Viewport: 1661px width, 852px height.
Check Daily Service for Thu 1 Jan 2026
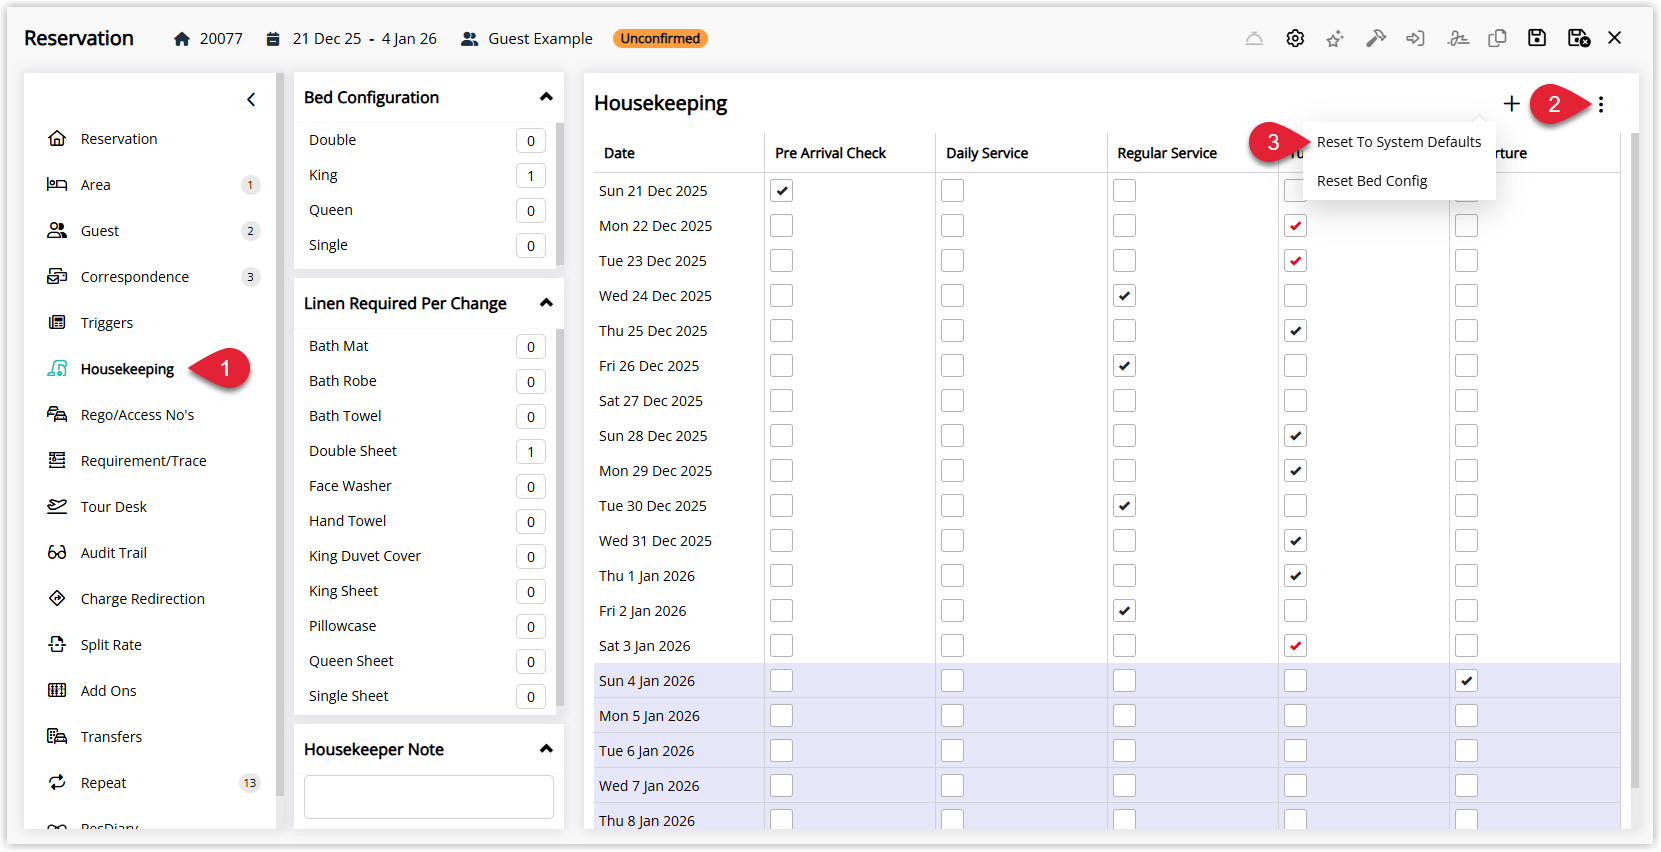pos(953,576)
